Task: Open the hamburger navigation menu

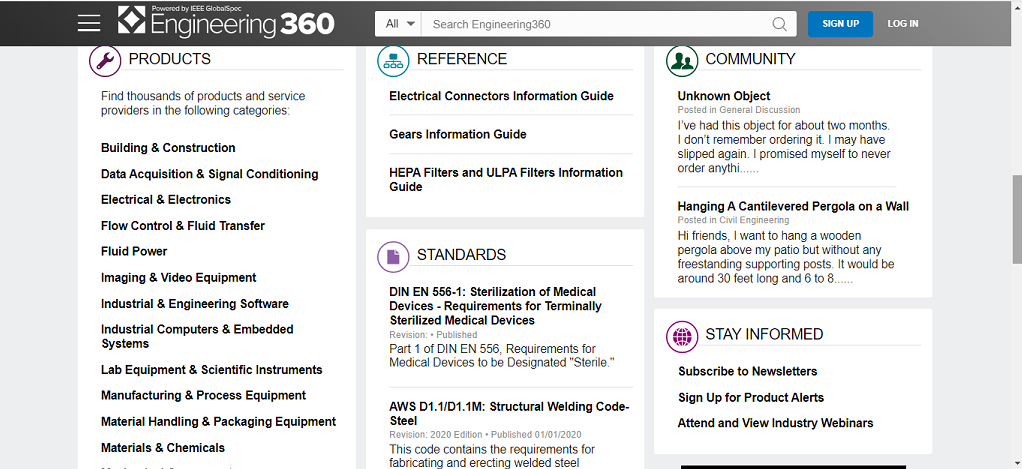Action: pos(89,24)
